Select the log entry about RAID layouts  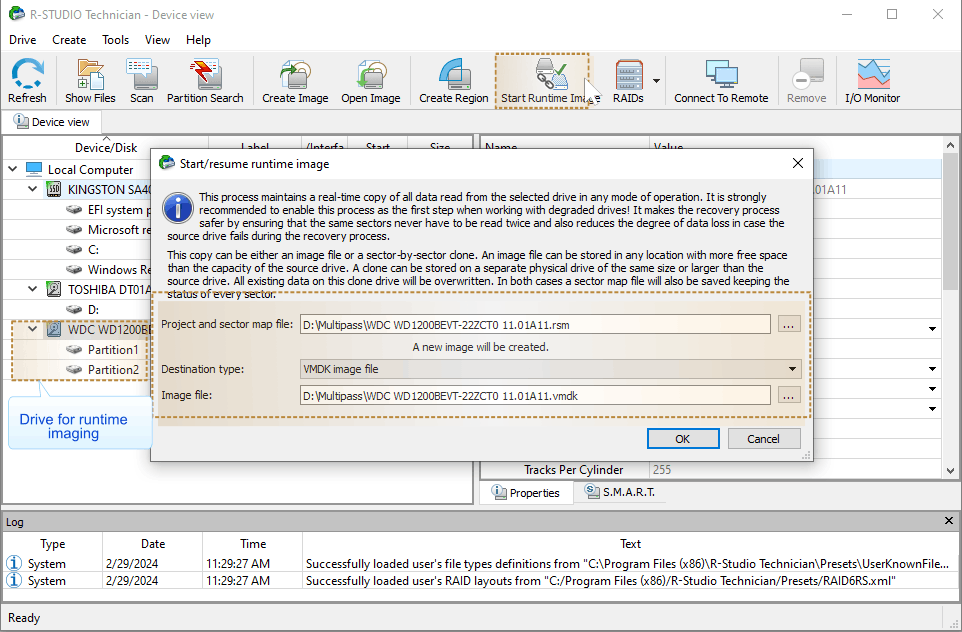pos(480,580)
